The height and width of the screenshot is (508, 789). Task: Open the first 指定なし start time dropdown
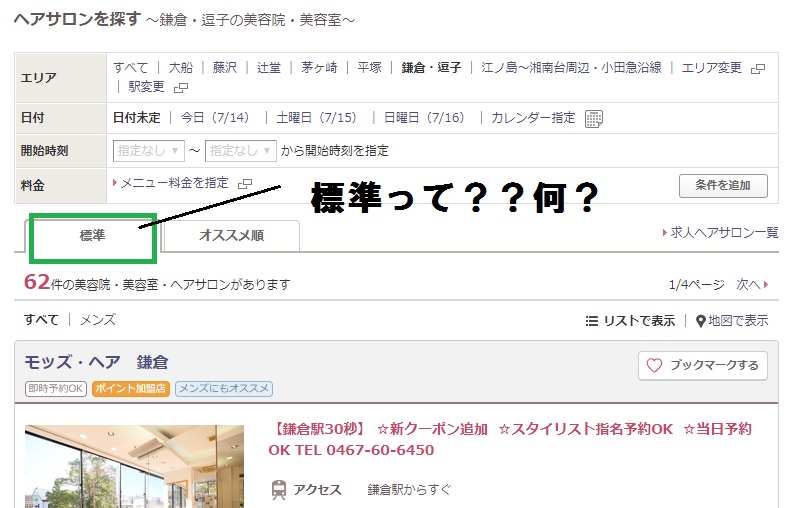coord(148,150)
